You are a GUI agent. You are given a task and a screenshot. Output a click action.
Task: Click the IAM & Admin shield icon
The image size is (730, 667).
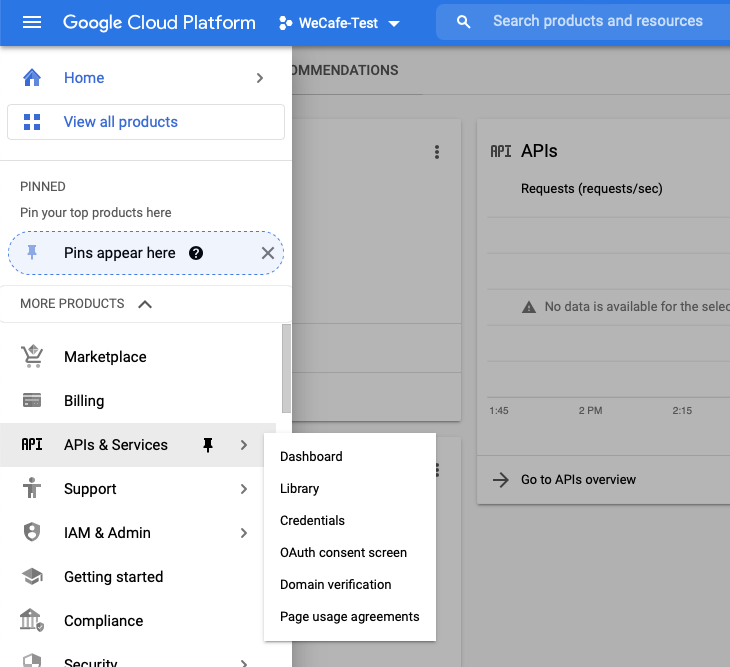(32, 533)
